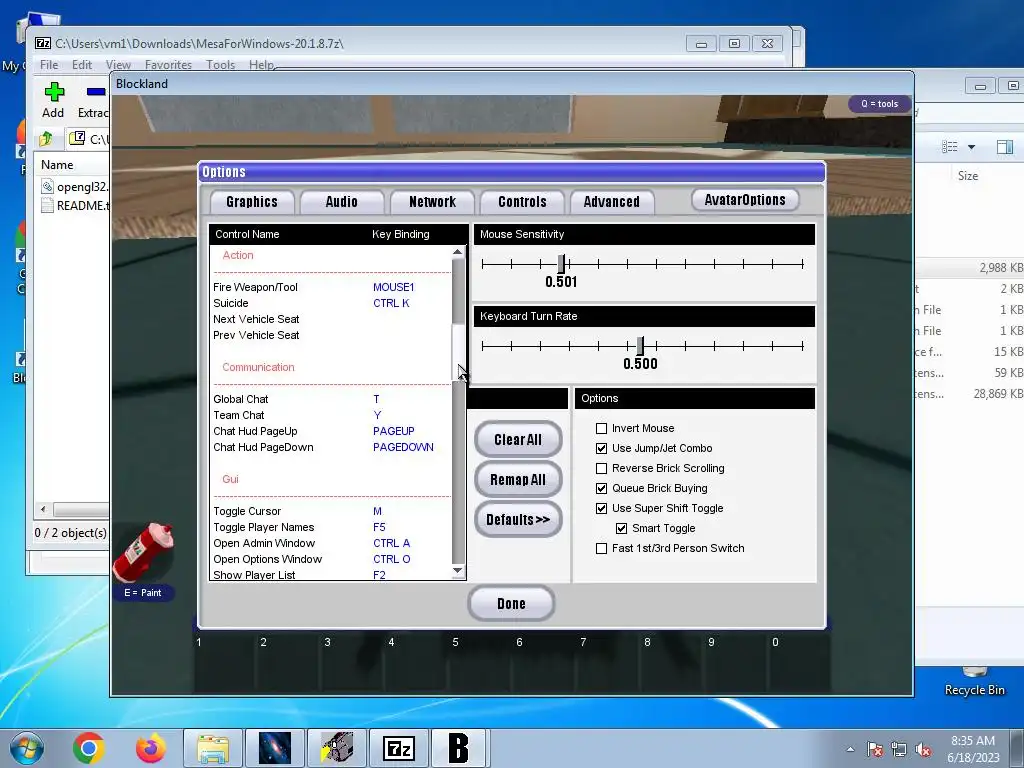Viewport: 1024px width, 768px height.
Task: Click the Keyboard Turn Rate slider handle
Action: (640, 346)
